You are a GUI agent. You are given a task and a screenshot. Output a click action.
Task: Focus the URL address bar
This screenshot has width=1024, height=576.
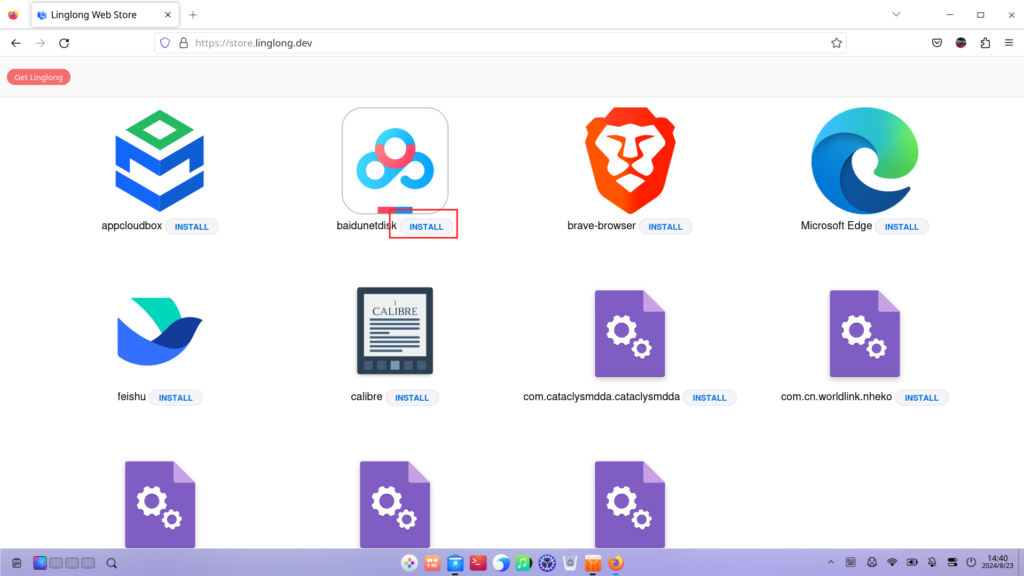500,43
